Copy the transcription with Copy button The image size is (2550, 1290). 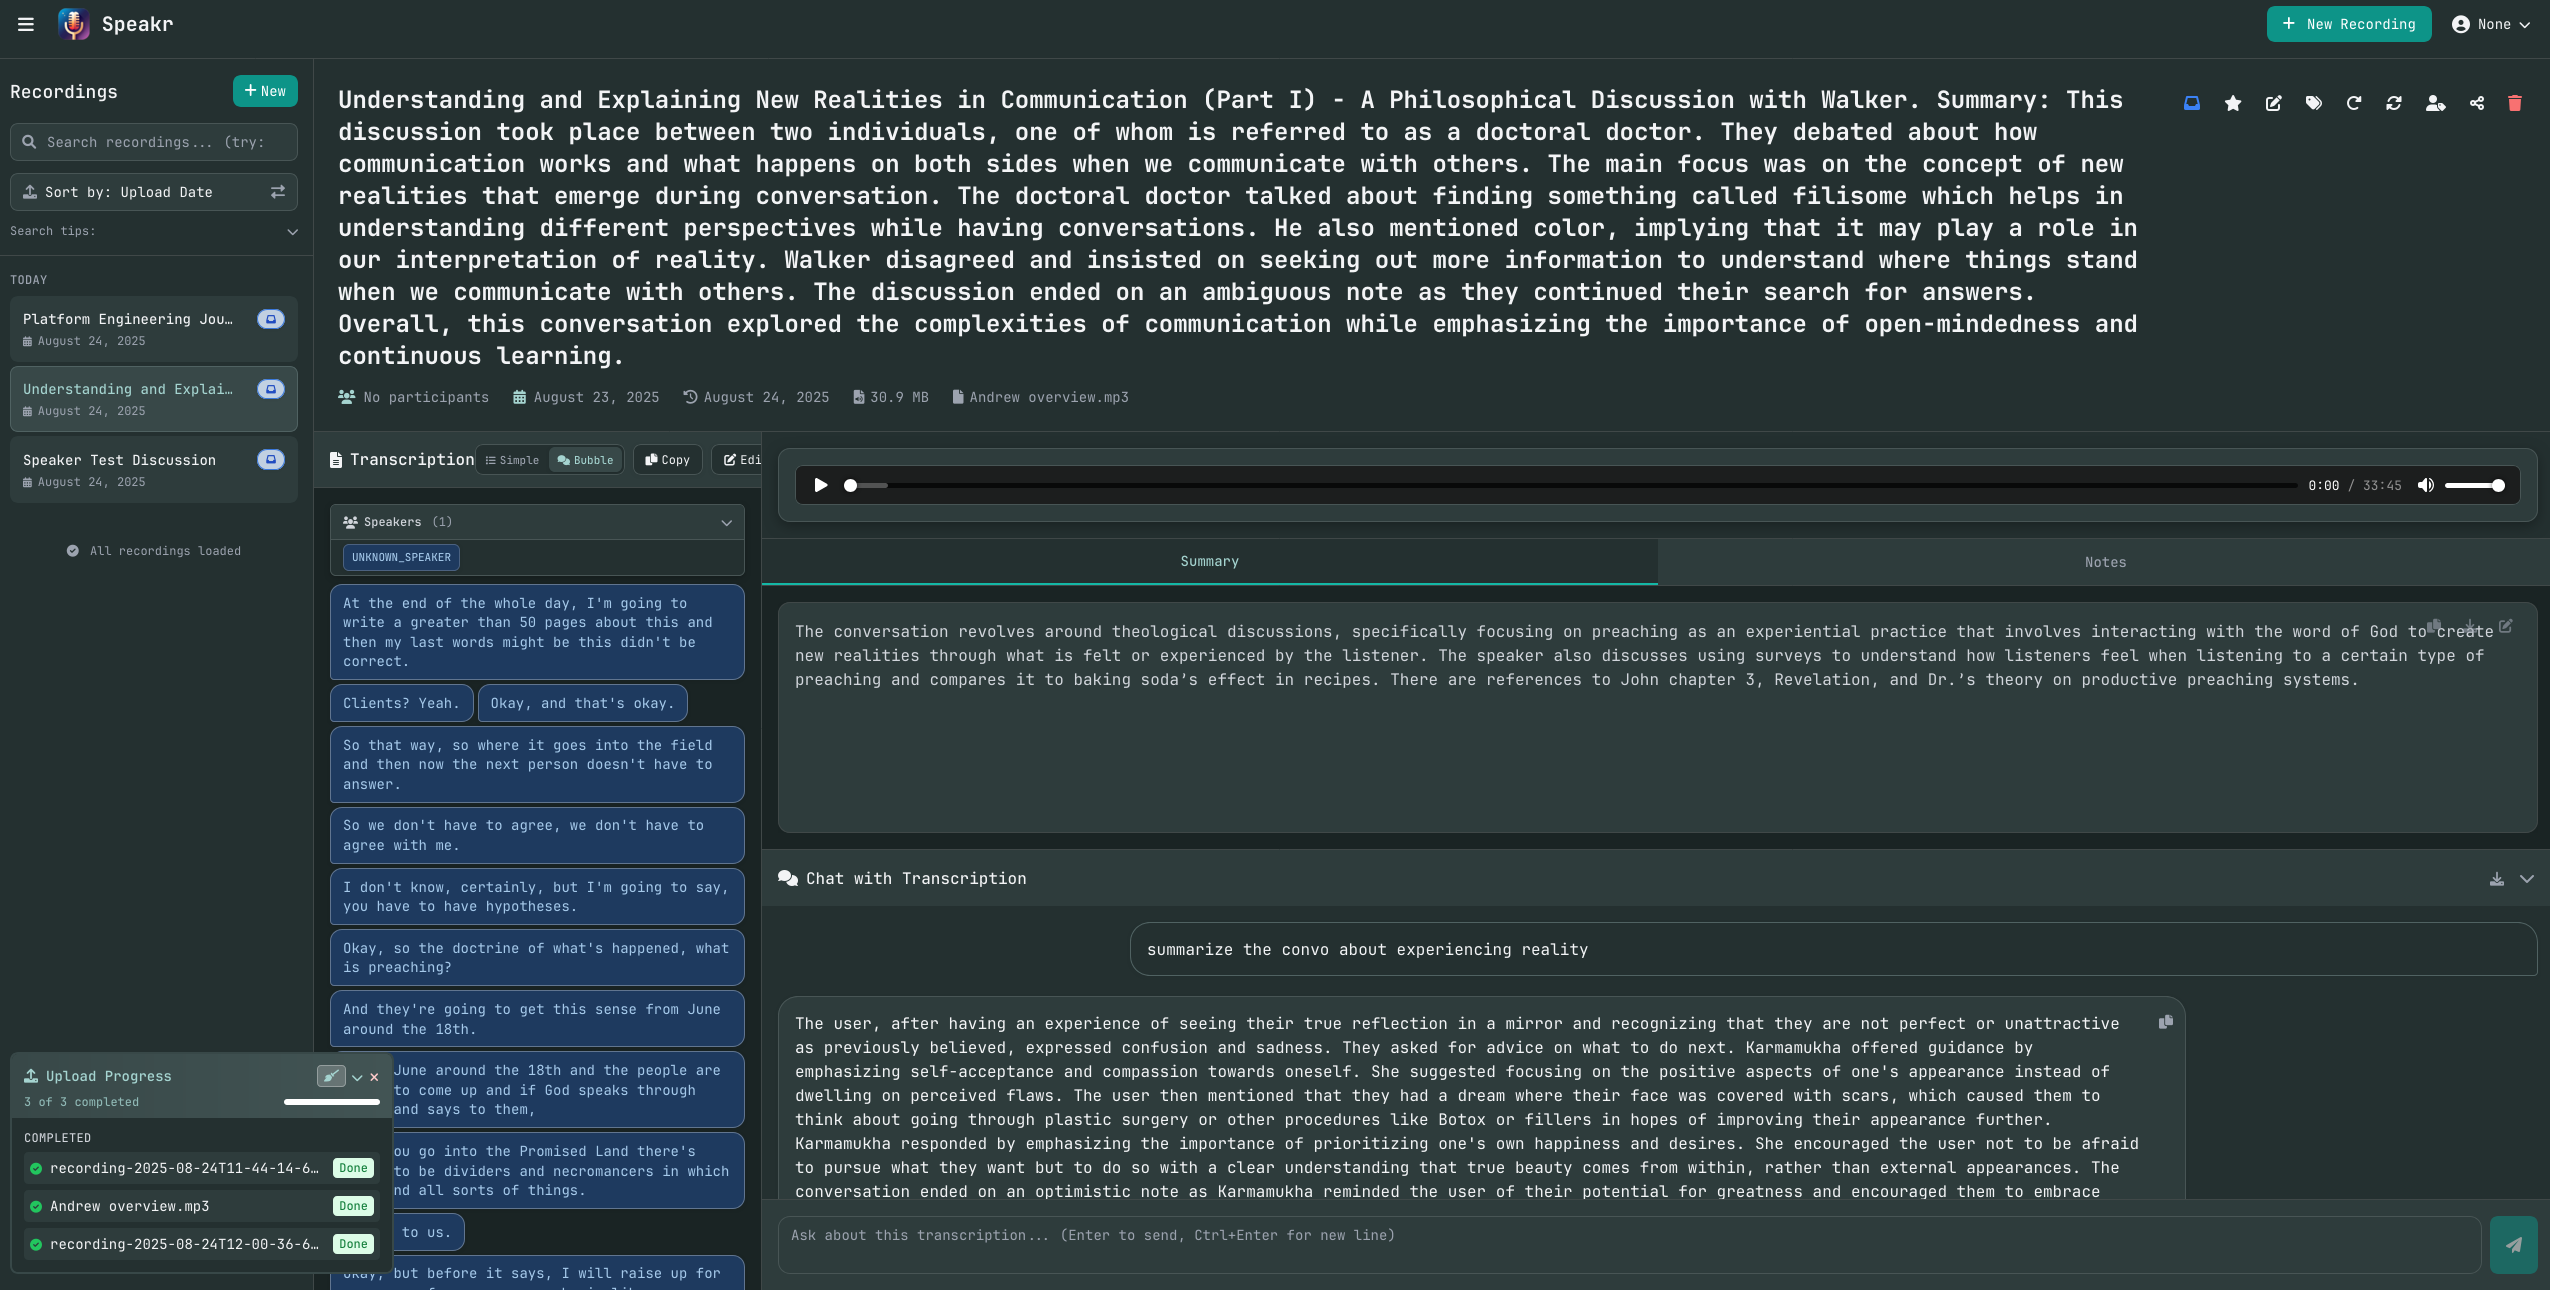pyautogui.click(x=667, y=460)
